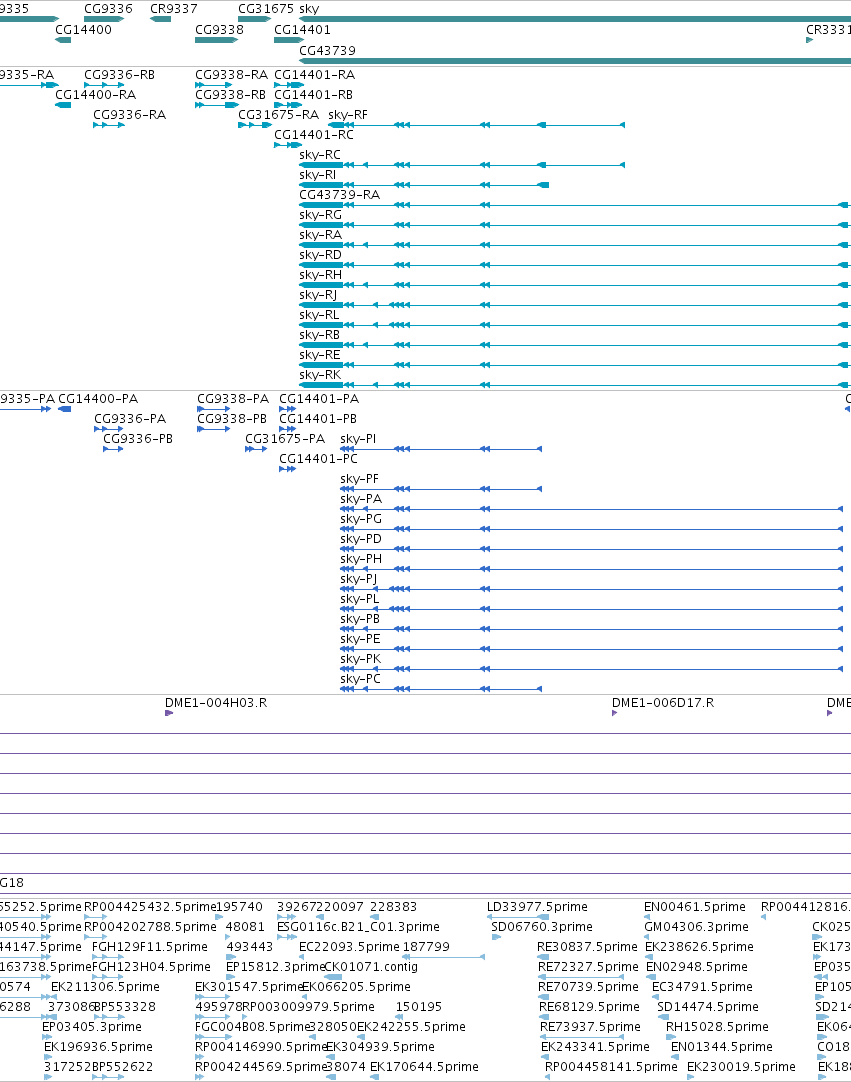Select the sky-PC protein label
Image resolution: width=851 pixels, height=1082 pixels.
pyautogui.click(x=360, y=679)
